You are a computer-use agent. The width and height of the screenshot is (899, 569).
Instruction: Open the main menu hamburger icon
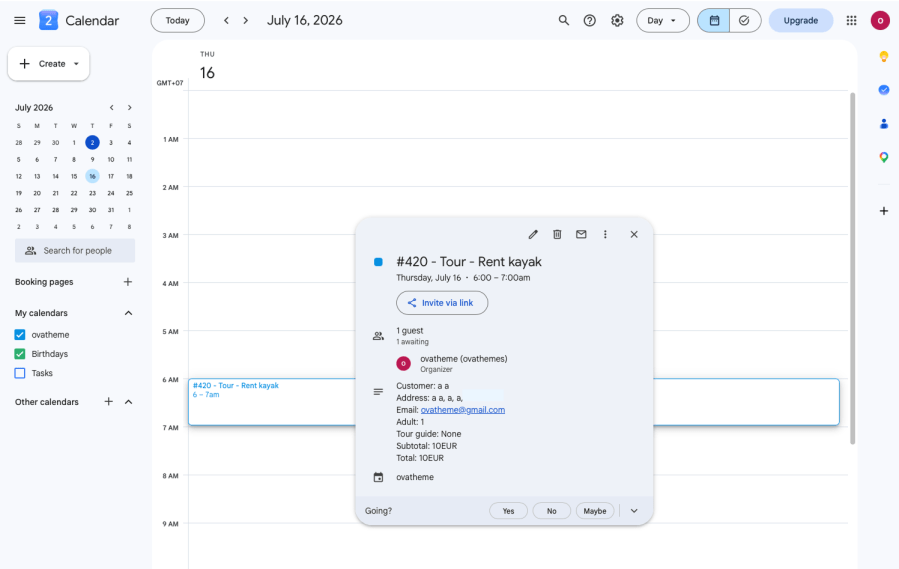pos(19,21)
